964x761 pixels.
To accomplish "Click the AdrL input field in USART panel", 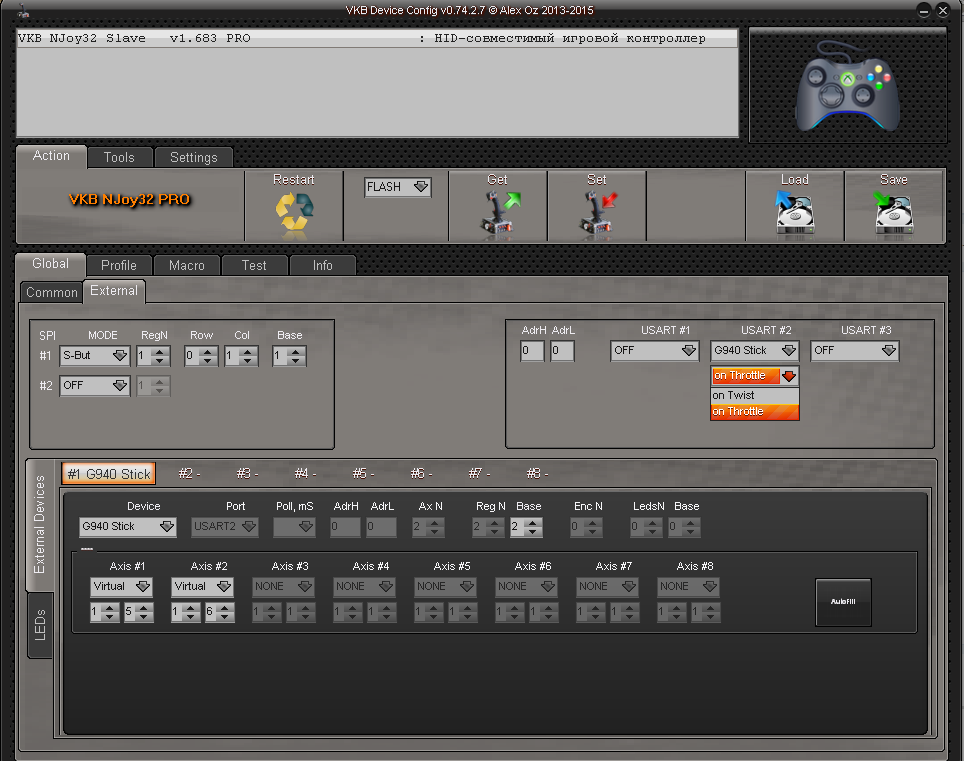I will (x=562, y=351).
